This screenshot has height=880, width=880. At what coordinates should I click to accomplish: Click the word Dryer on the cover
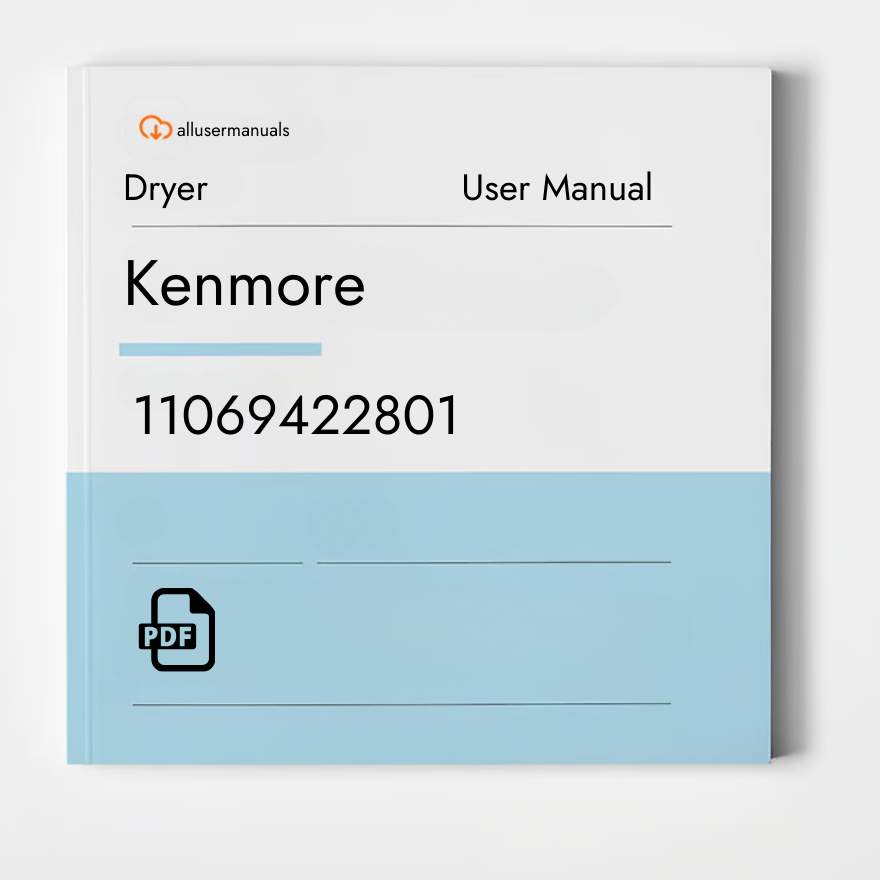point(166,189)
